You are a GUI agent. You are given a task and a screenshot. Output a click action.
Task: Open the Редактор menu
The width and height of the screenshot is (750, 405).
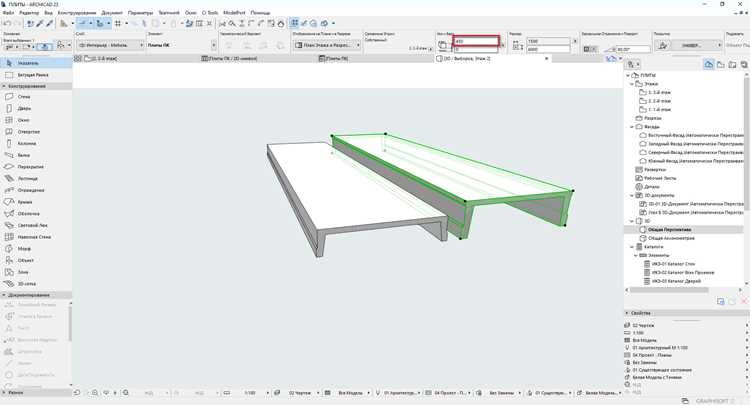(x=29, y=13)
